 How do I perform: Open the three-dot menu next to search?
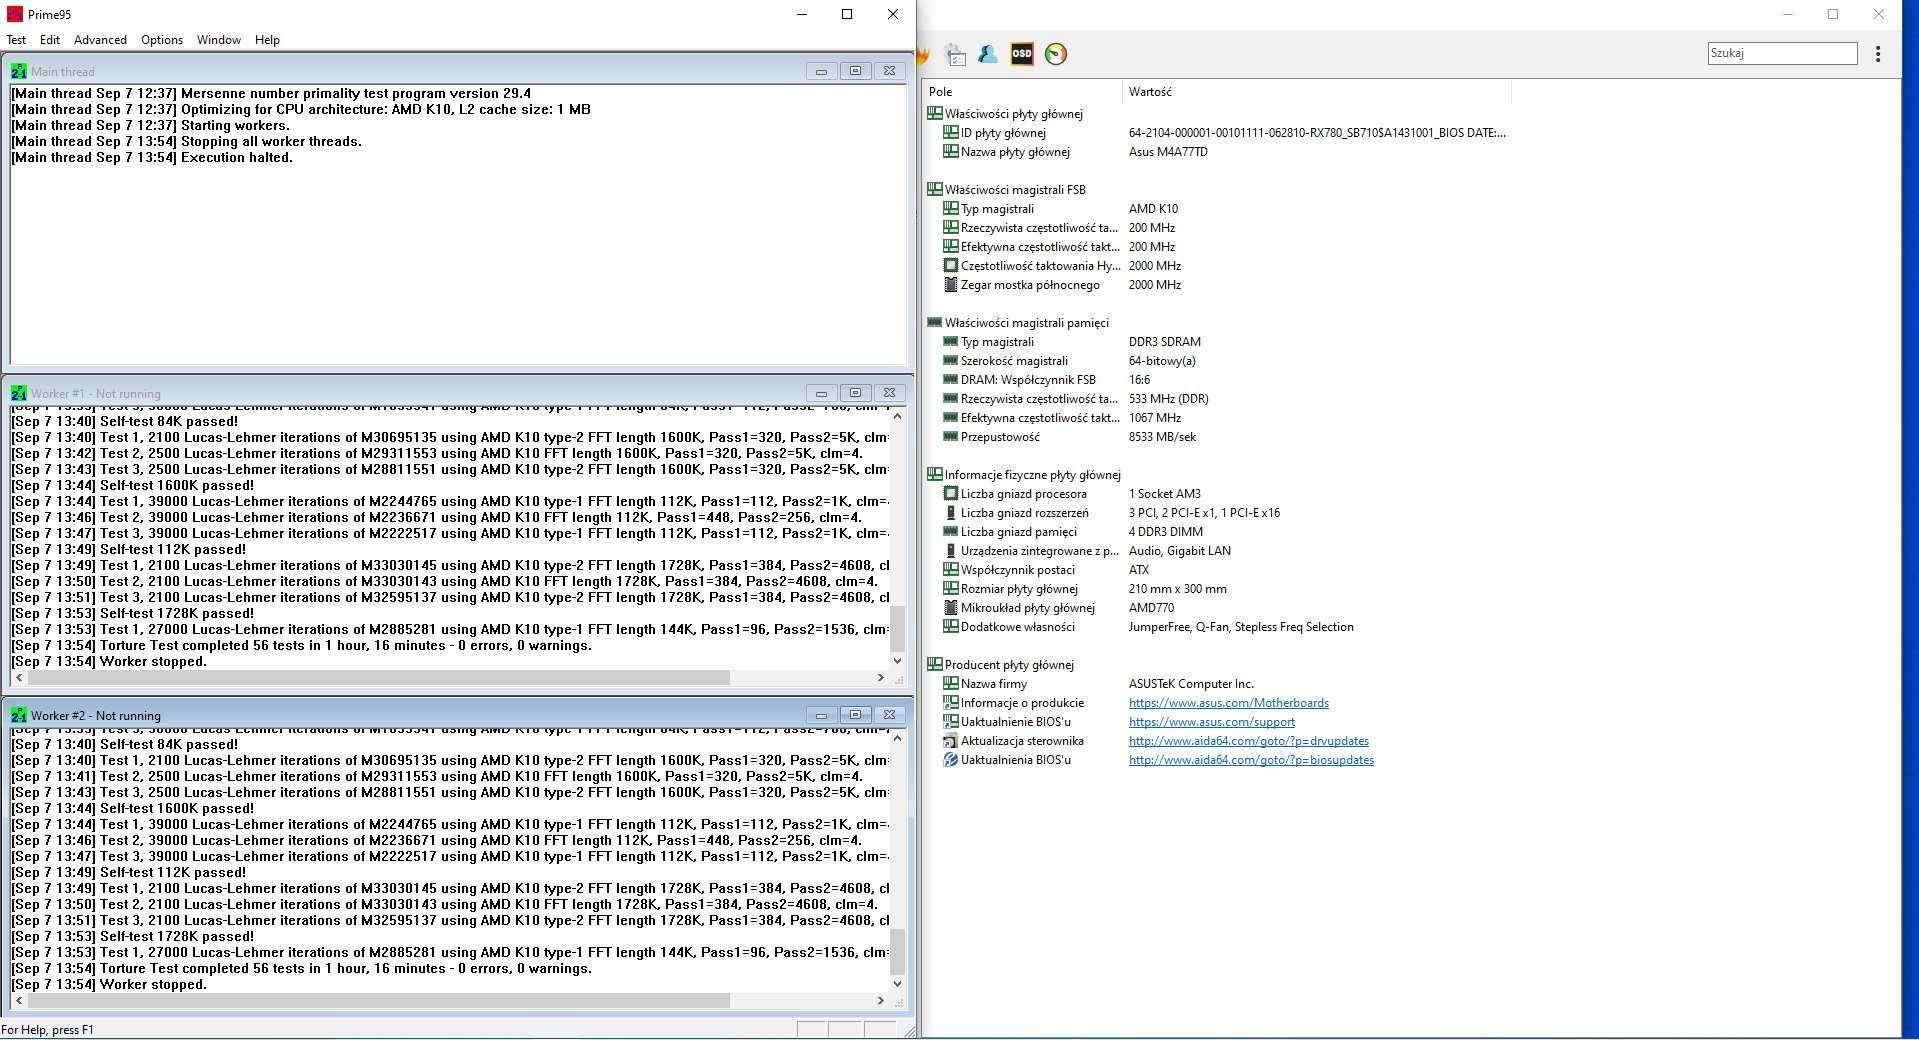pyautogui.click(x=1878, y=54)
